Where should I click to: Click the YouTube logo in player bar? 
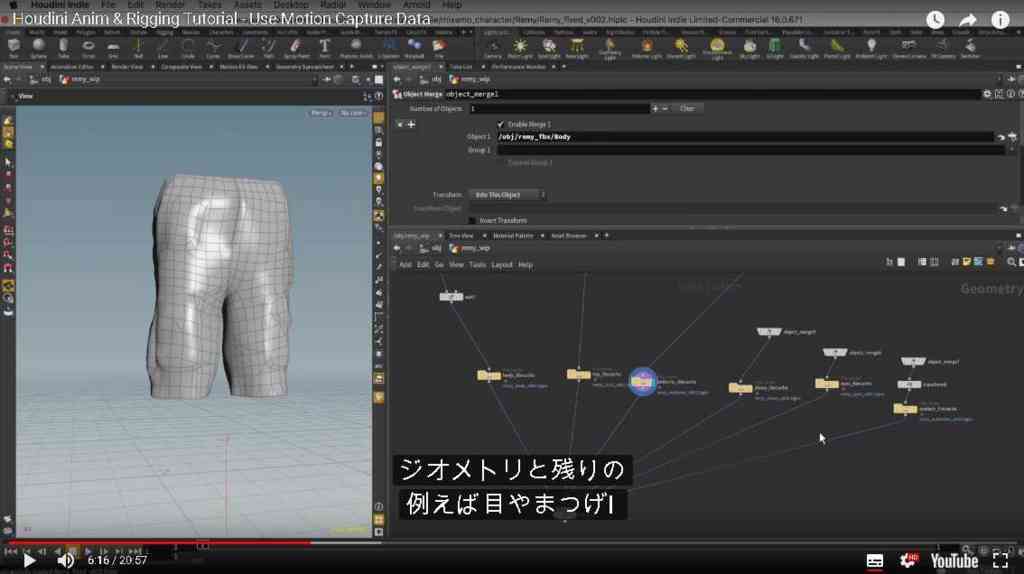(x=953, y=560)
